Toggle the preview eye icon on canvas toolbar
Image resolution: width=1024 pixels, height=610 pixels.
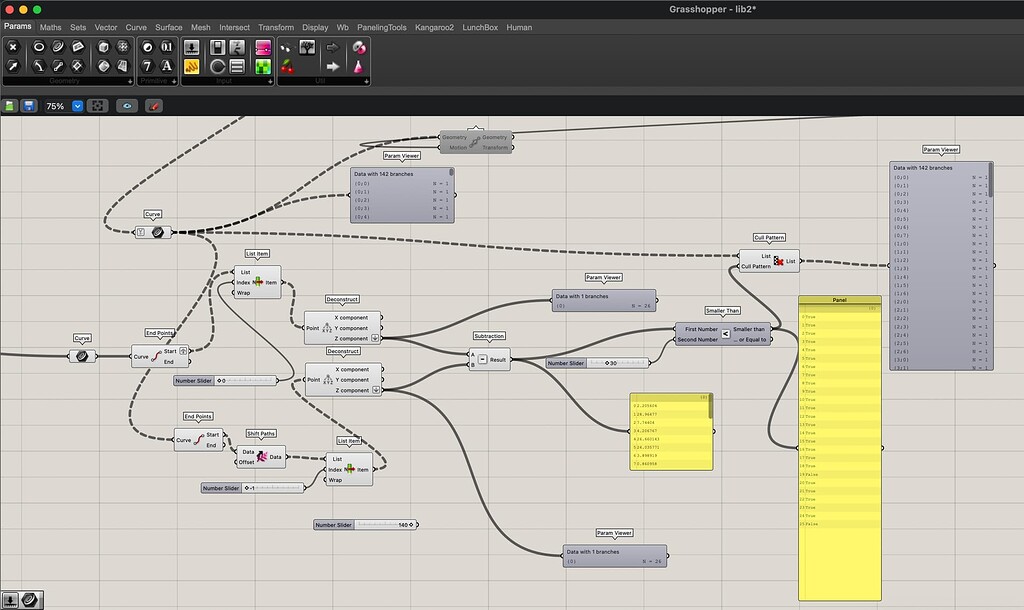[x=126, y=105]
